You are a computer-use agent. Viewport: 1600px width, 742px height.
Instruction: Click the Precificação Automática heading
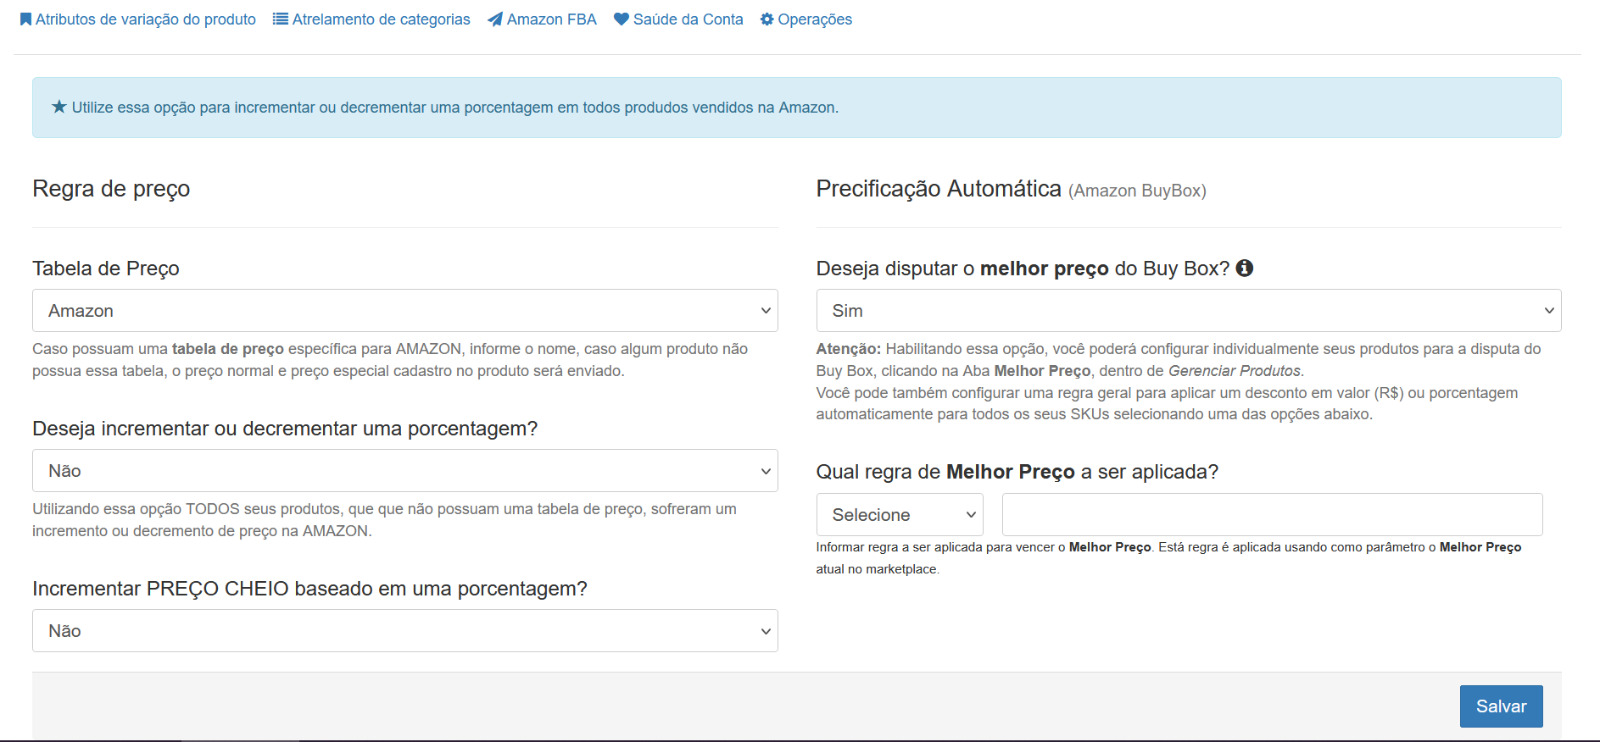click(x=938, y=189)
